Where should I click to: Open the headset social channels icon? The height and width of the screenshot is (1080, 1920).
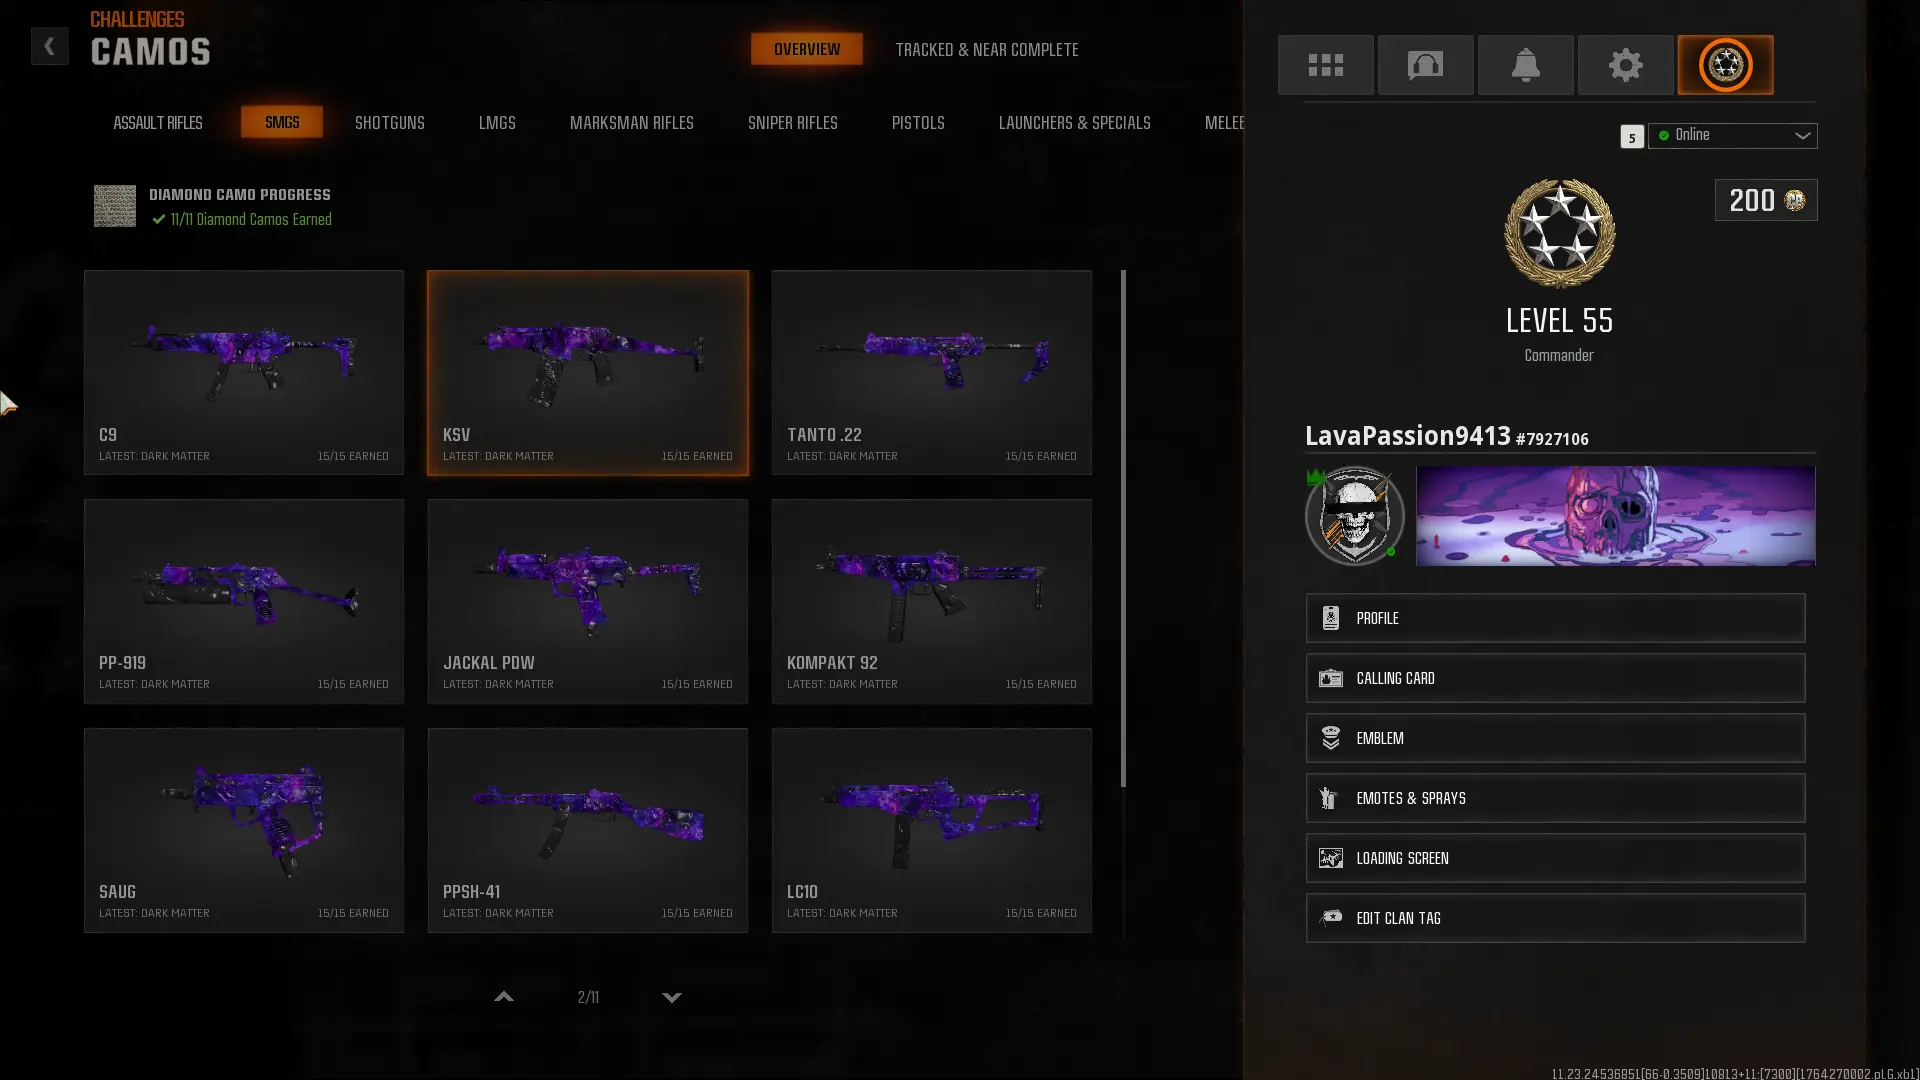[1425, 65]
